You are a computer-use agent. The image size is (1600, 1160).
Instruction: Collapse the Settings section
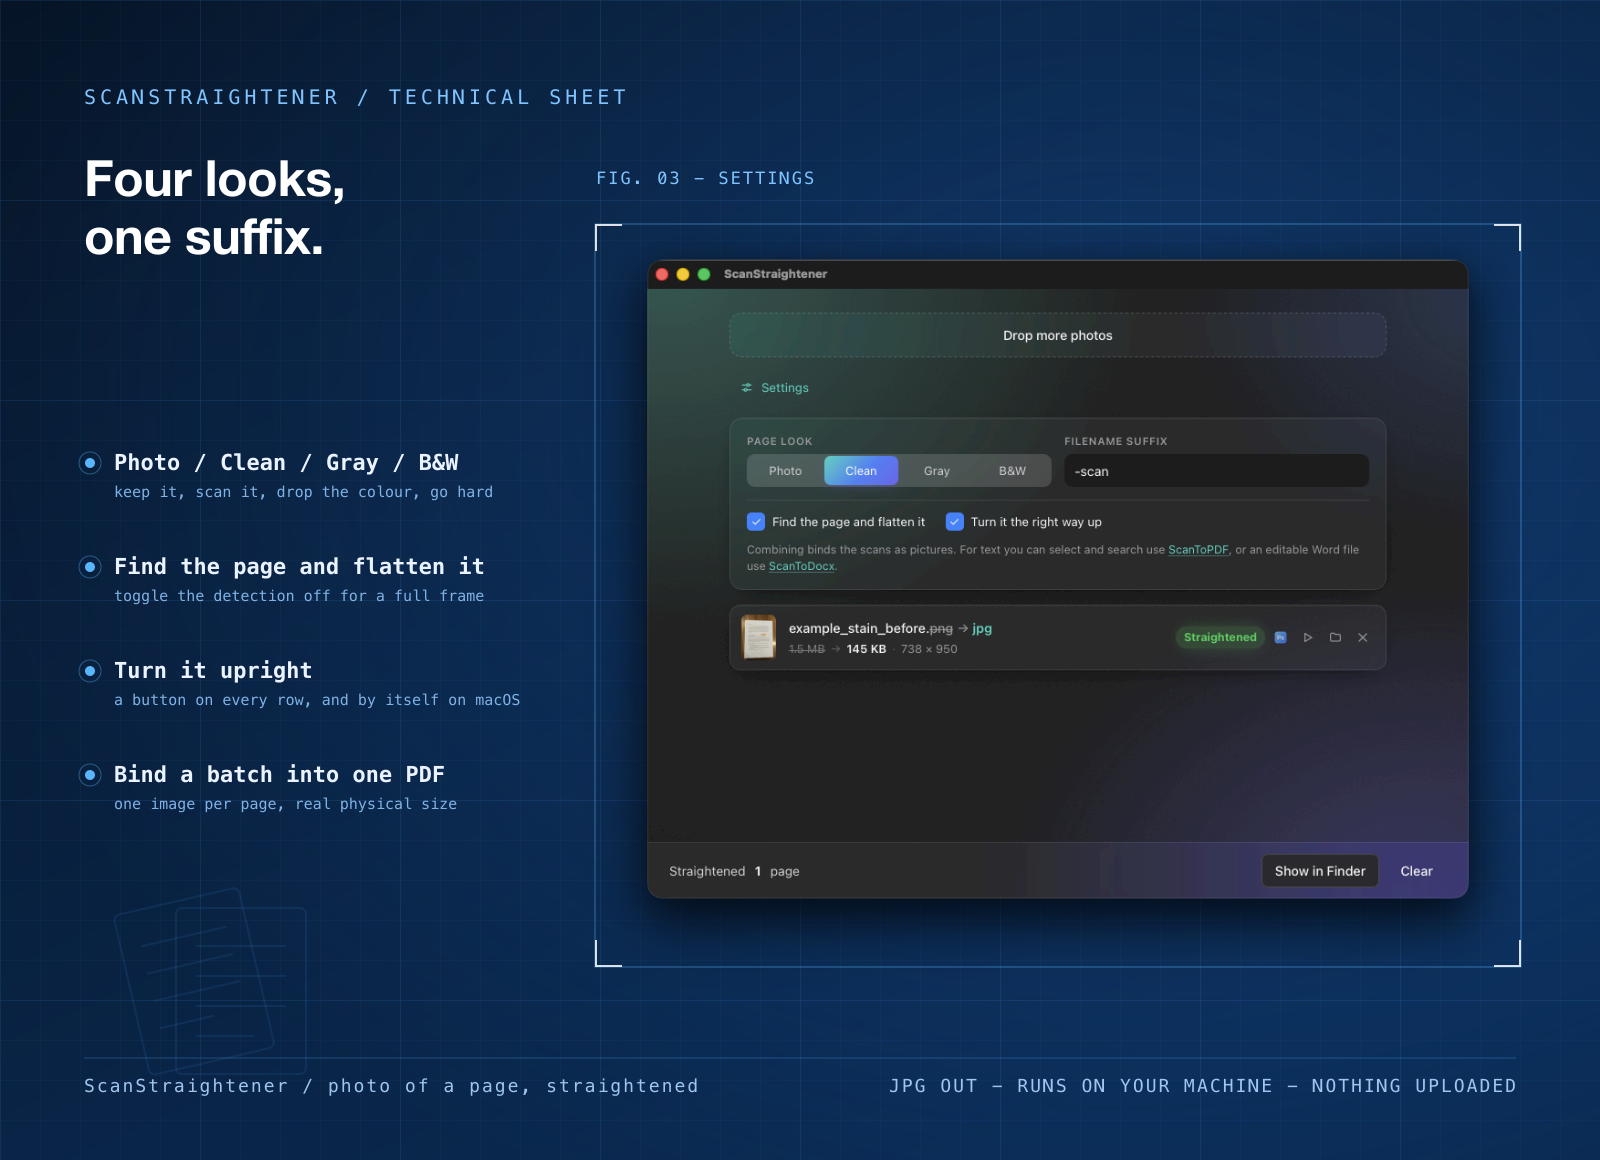[775, 388]
